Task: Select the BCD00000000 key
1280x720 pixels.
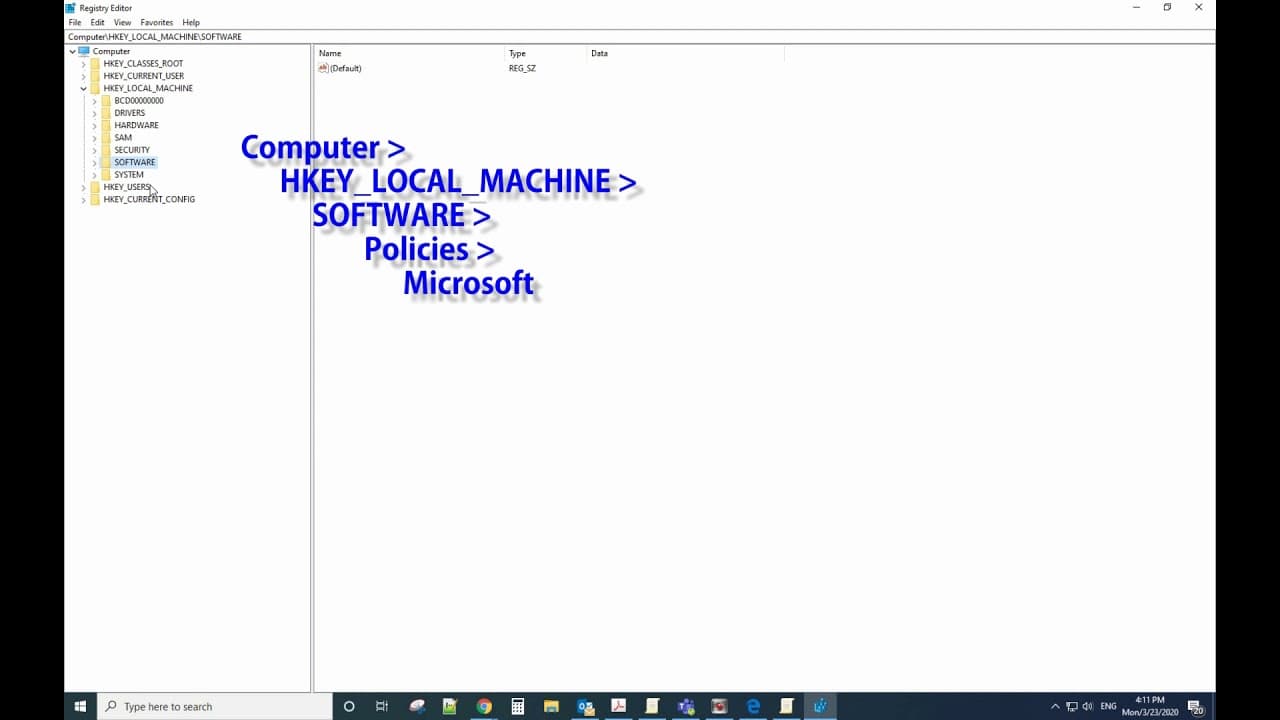Action: click(x=139, y=101)
